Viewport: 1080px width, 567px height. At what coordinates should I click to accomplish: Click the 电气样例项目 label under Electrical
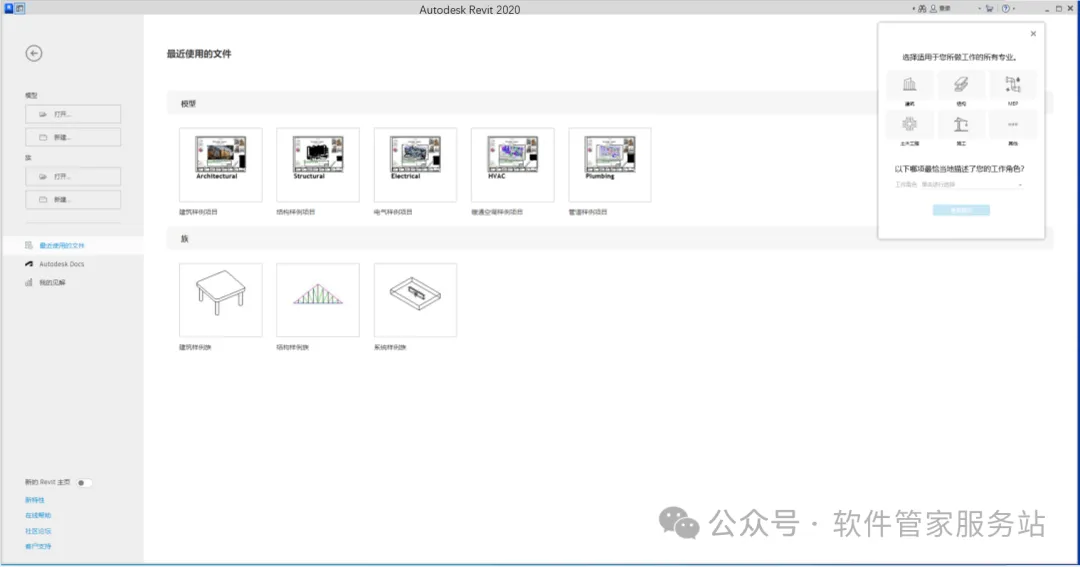(x=393, y=212)
